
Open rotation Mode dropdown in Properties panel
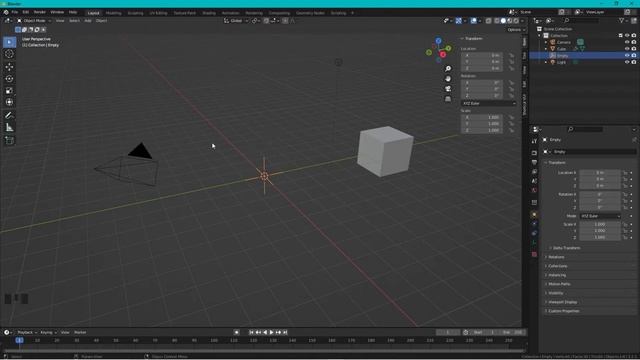tap(600, 216)
